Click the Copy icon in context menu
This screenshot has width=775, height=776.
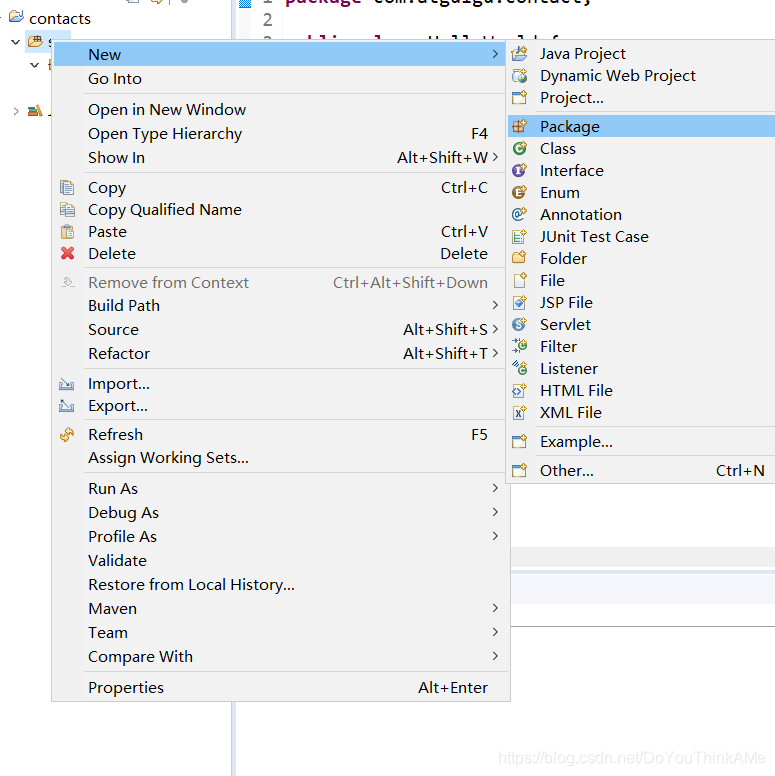tap(67, 188)
